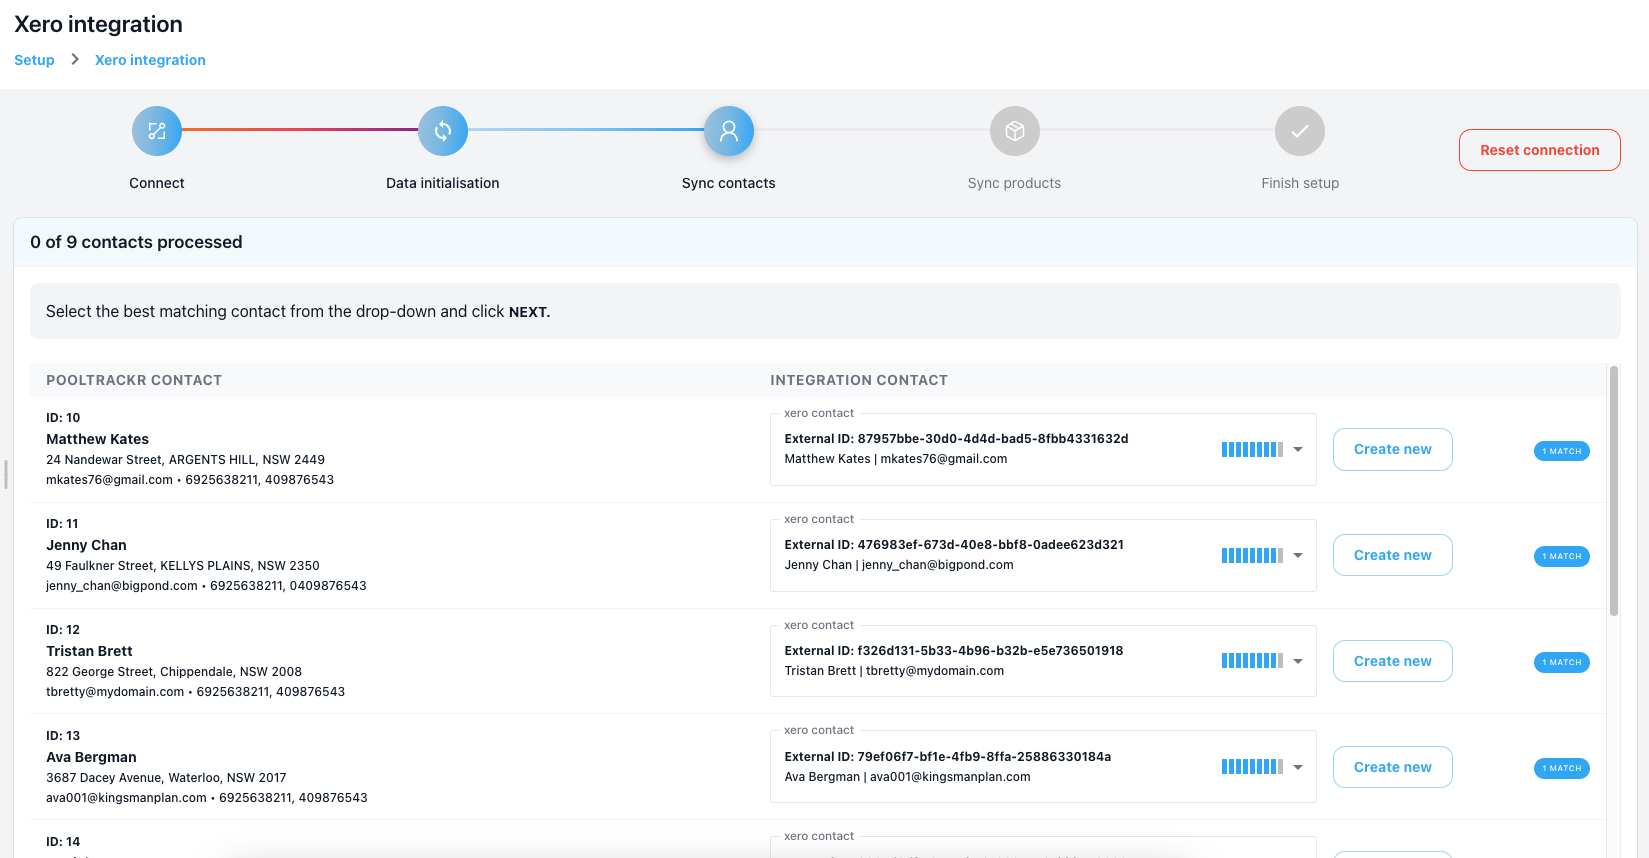Click match strength bar for Jenny Chan
1649x858 pixels.
1252,556
